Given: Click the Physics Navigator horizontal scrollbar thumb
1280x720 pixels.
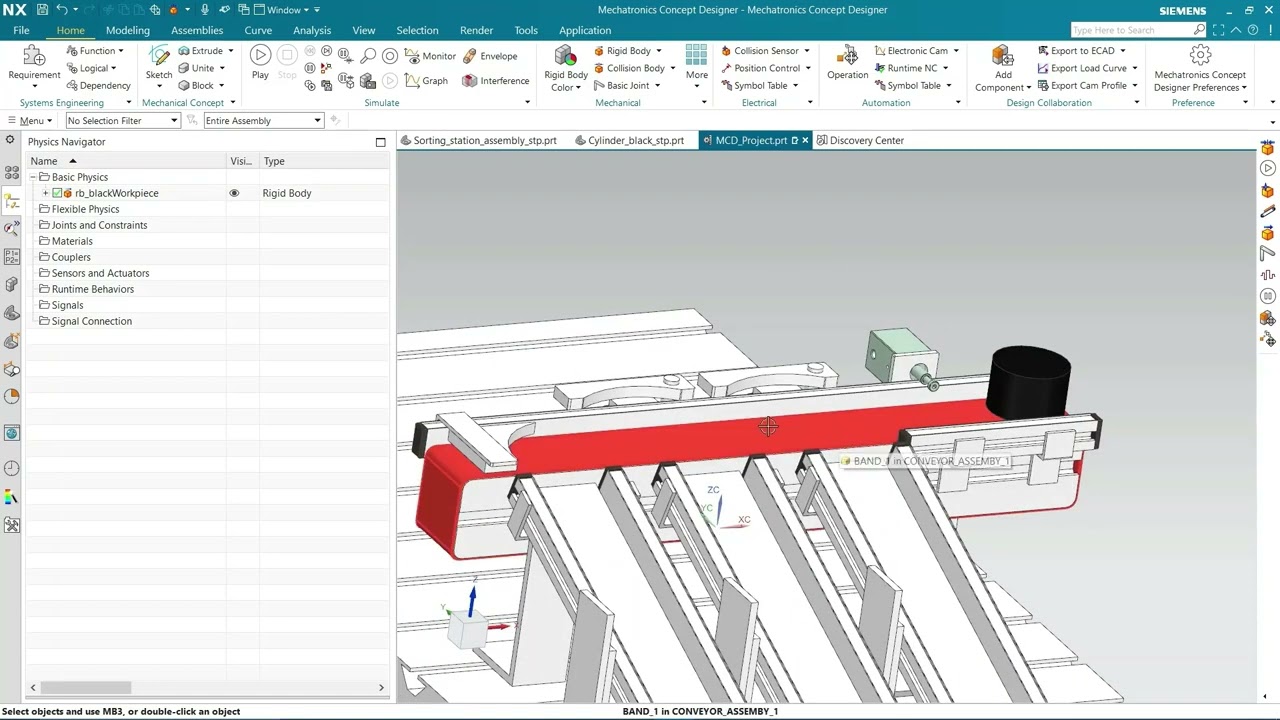Looking at the screenshot, I should pyautogui.click(x=85, y=687).
